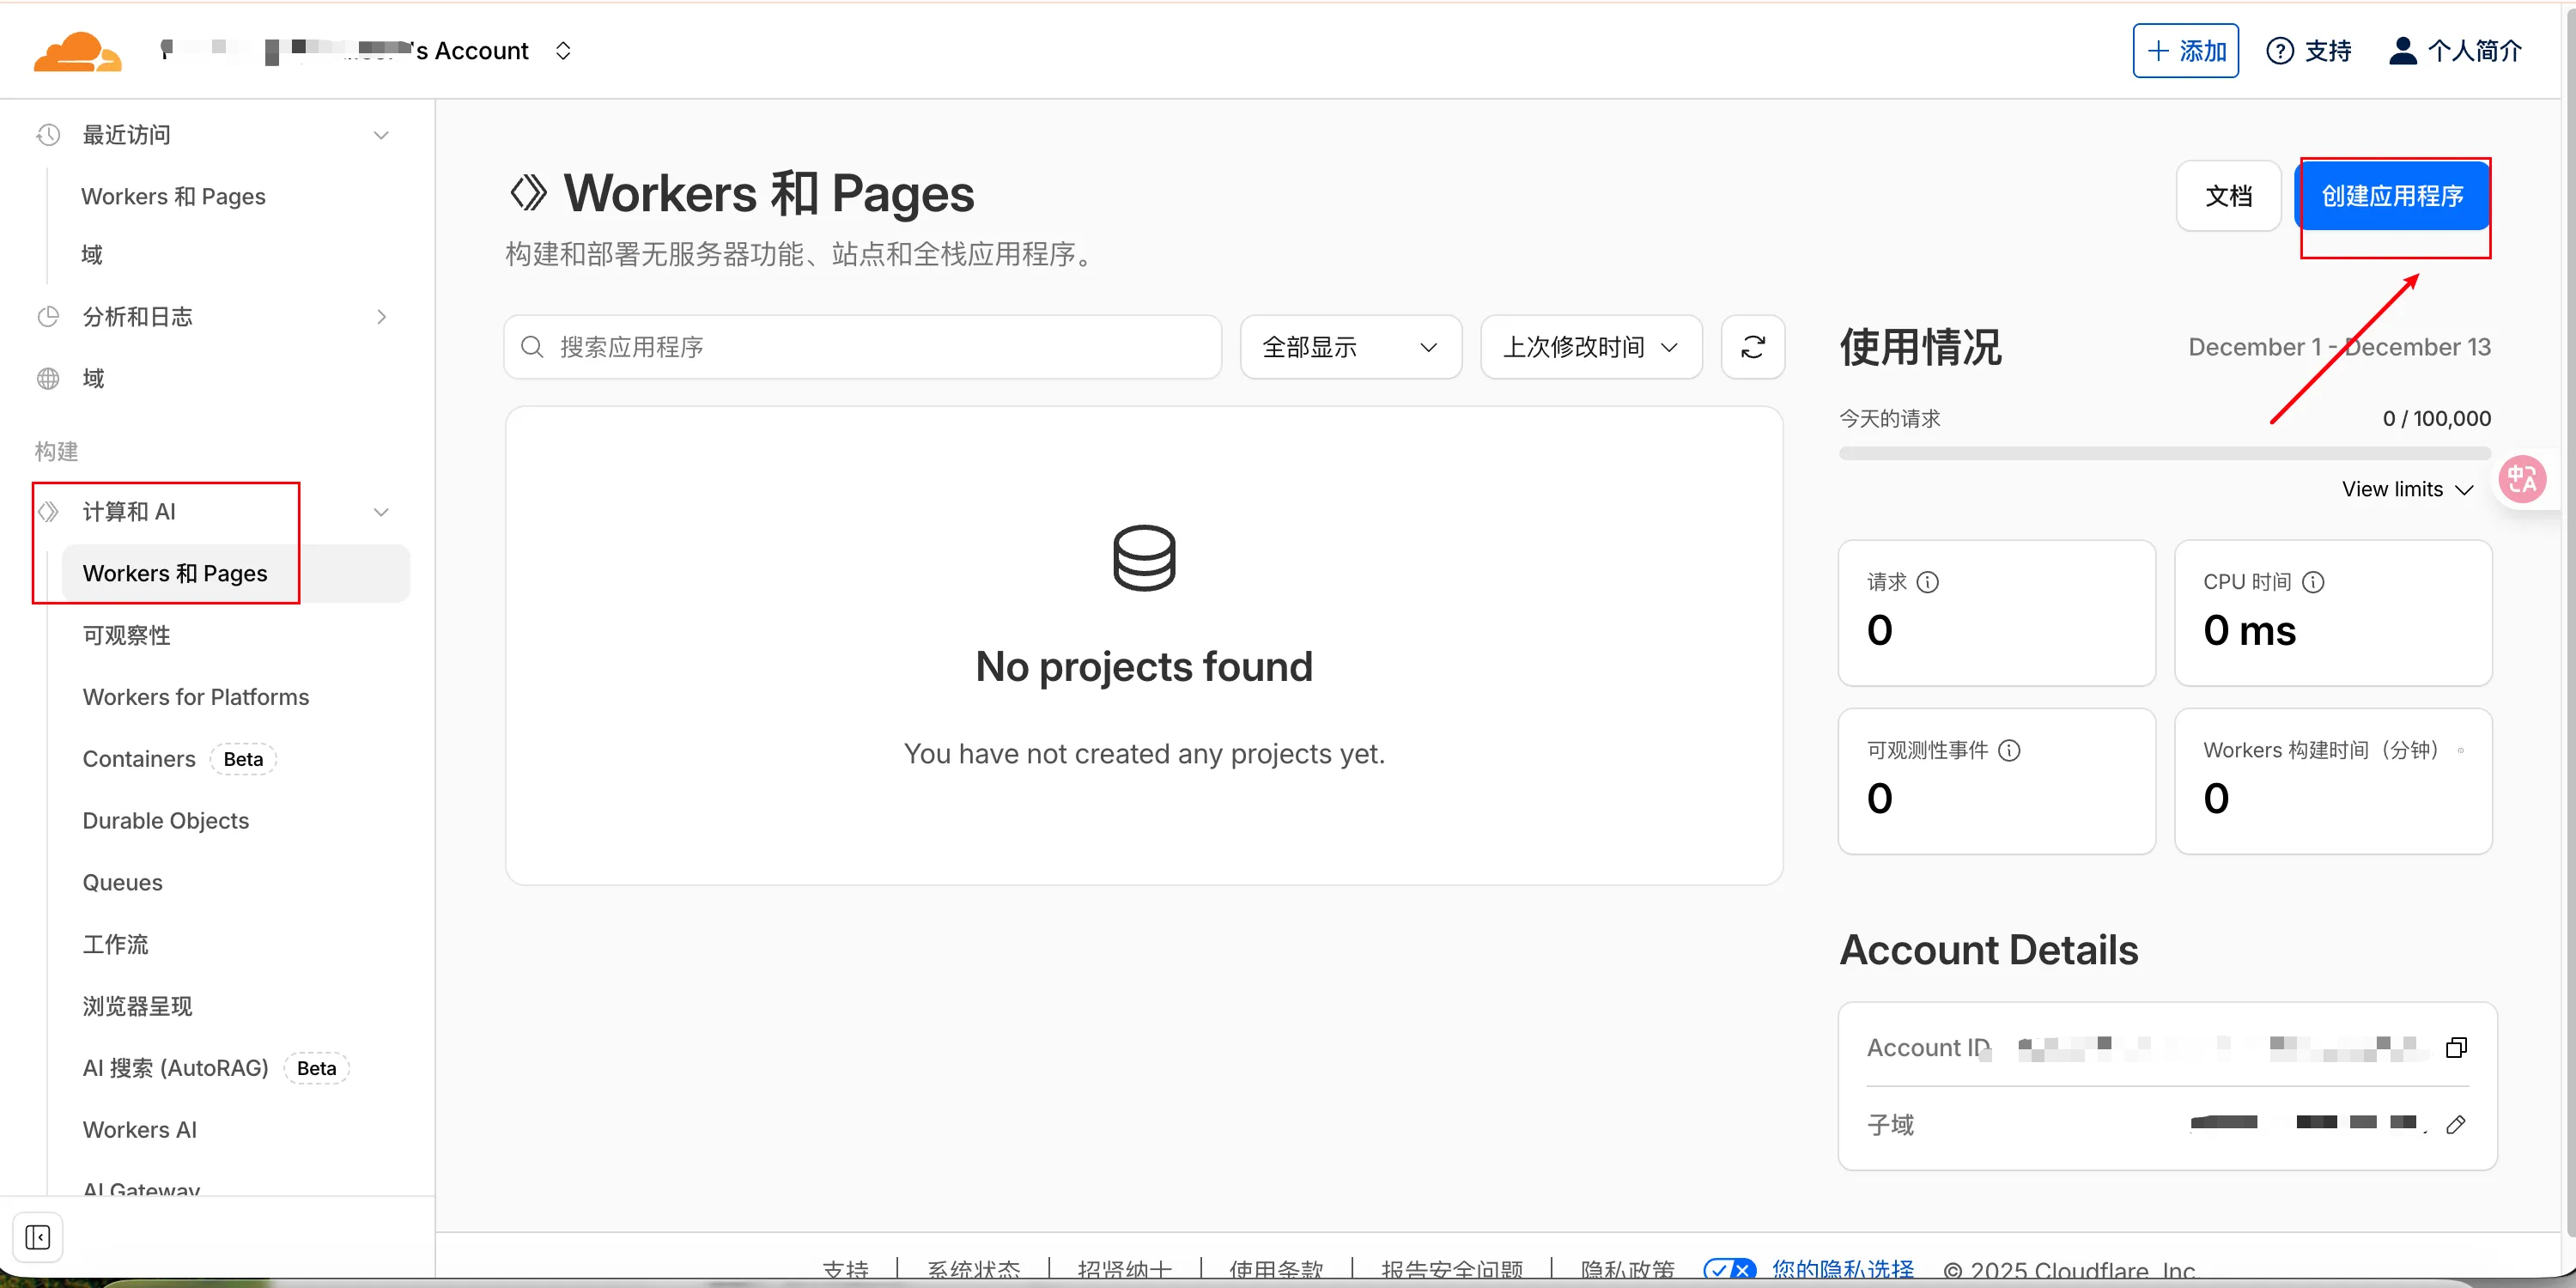The width and height of the screenshot is (2576, 1288).
Task: Select Workers for Platforms sidebar item
Action: (x=195, y=697)
